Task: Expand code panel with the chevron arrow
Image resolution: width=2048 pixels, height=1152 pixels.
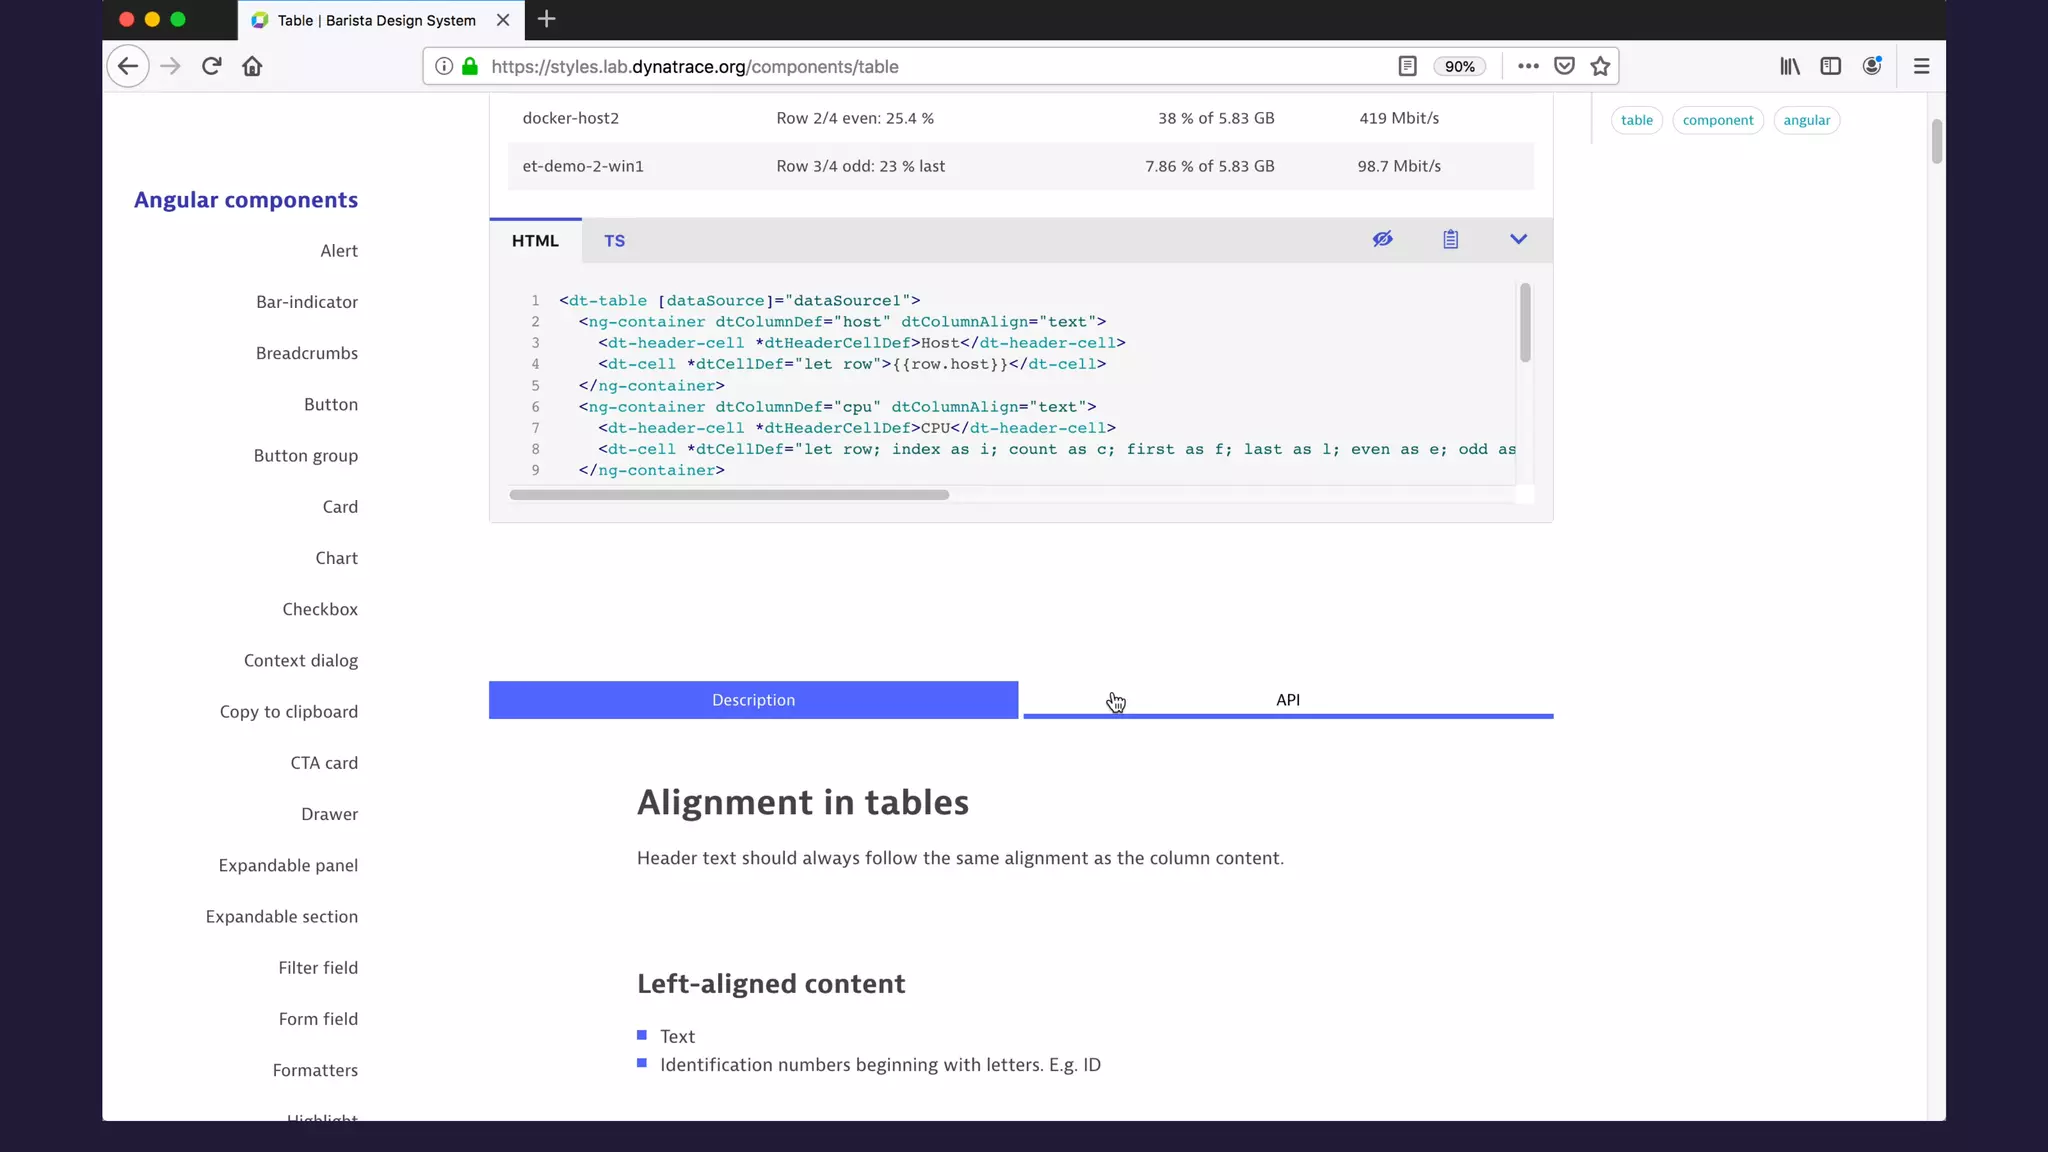Action: [1518, 239]
